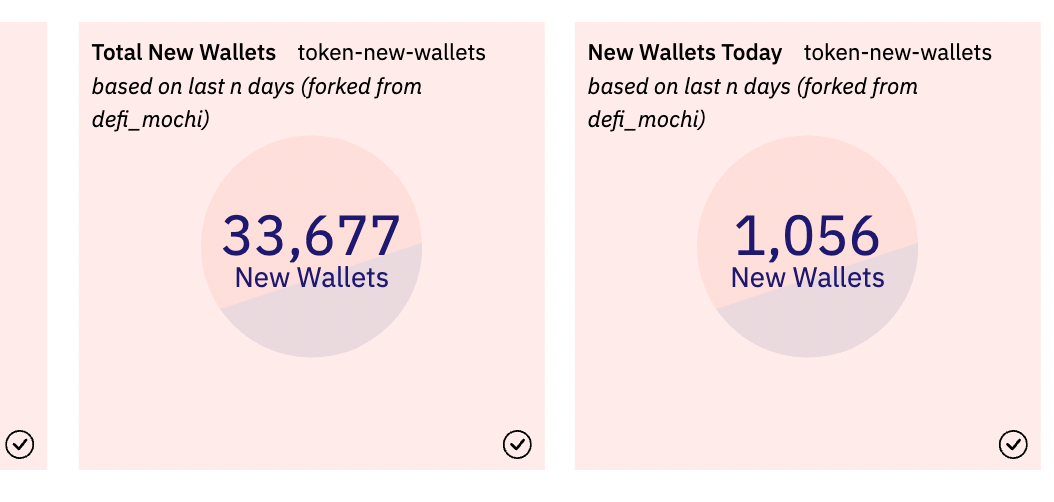Click the New Wallets label under 1,056
The image size is (1054, 502).
coord(807,278)
